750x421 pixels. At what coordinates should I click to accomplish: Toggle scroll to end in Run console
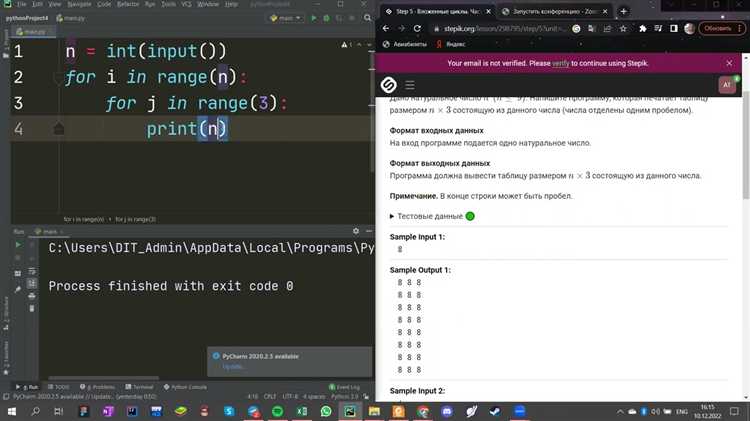(32, 284)
